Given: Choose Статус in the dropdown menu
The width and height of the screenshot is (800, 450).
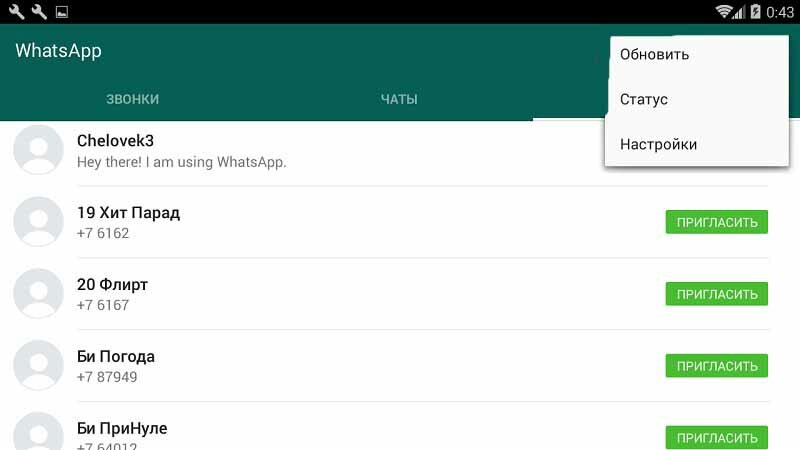Looking at the screenshot, I should click(644, 99).
